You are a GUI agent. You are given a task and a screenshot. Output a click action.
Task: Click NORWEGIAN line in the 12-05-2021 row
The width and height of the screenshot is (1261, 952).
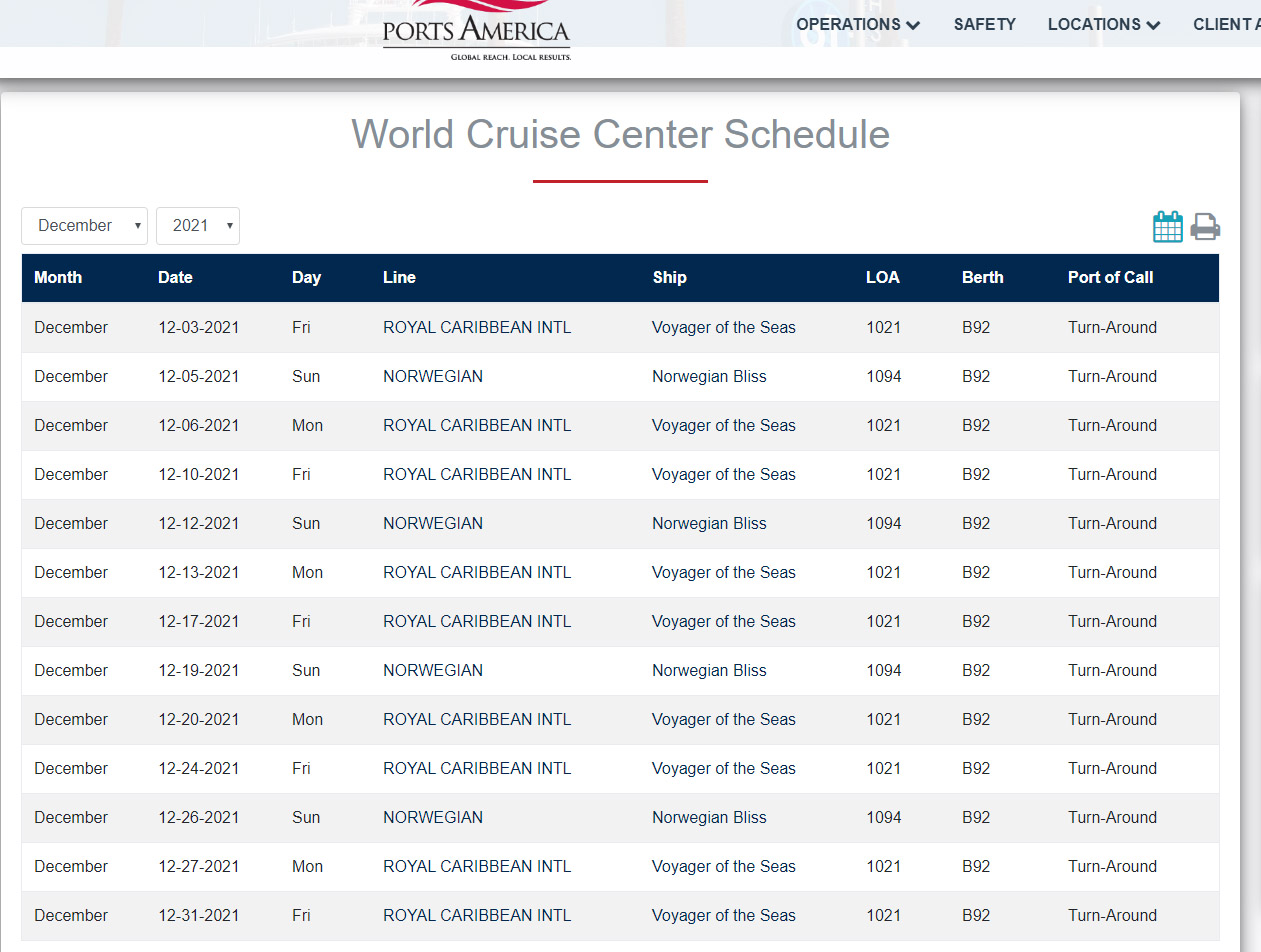[433, 376]
